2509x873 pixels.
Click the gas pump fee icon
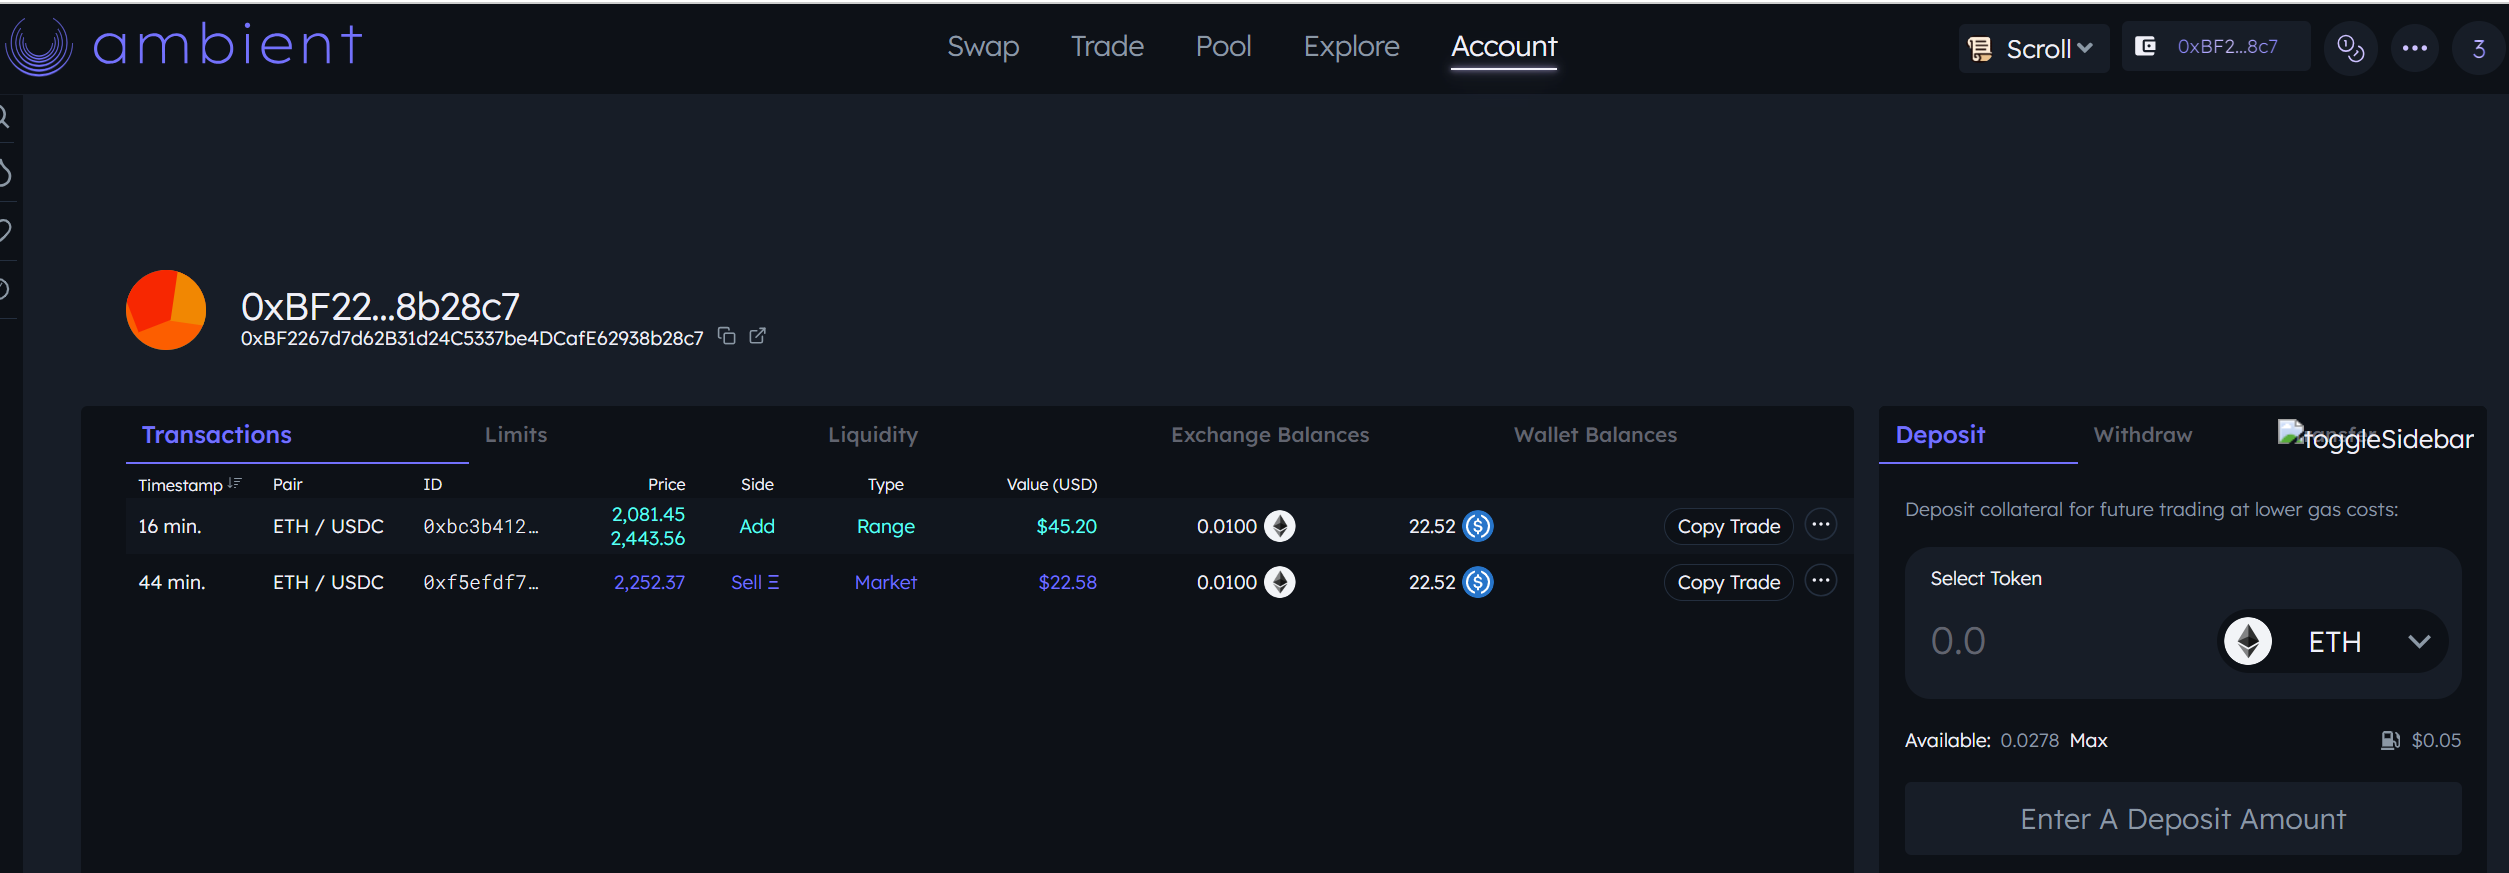(x=2390, y=741)
